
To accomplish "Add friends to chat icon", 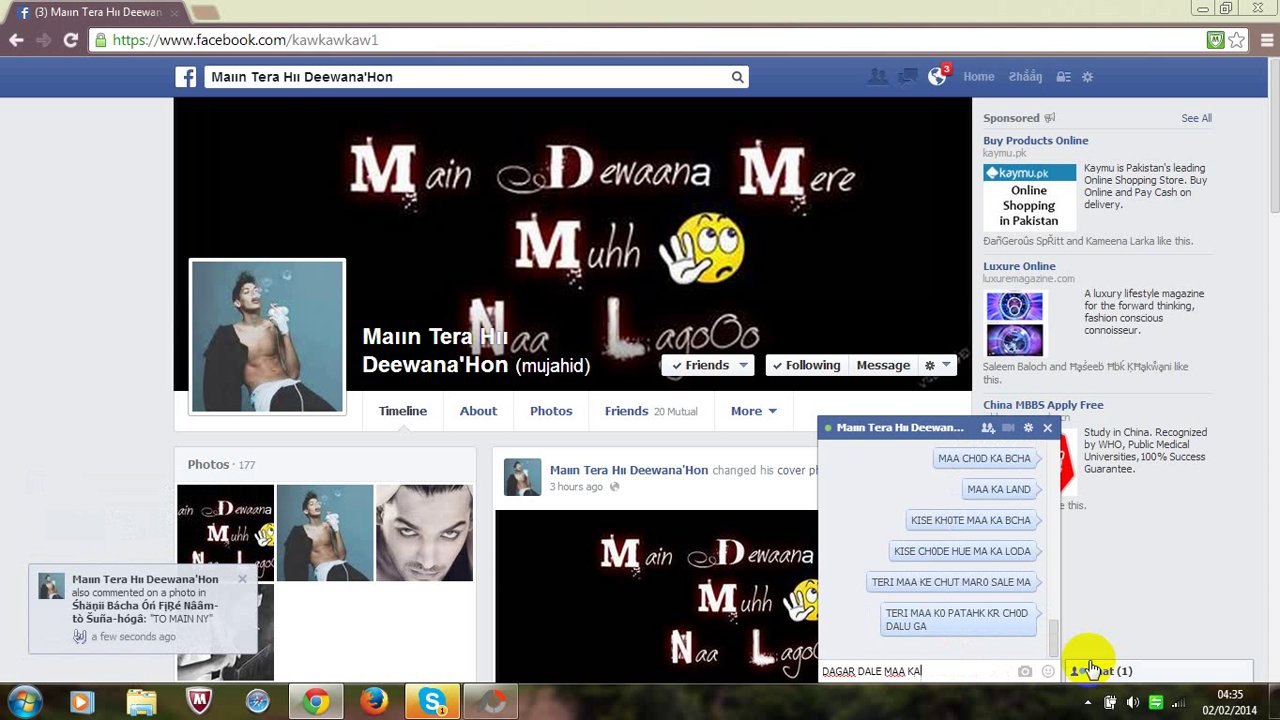I will click(x=988, y=428).
